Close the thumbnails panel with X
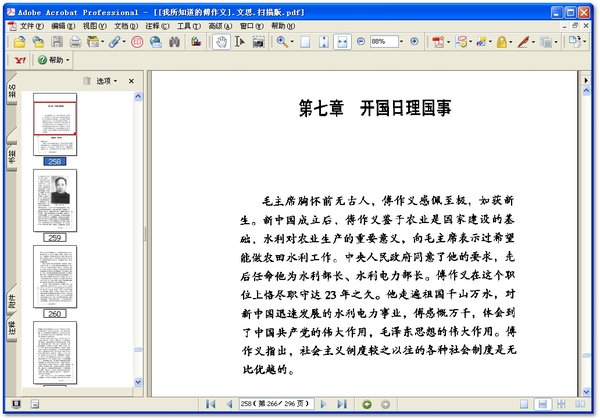 [131, 81]
